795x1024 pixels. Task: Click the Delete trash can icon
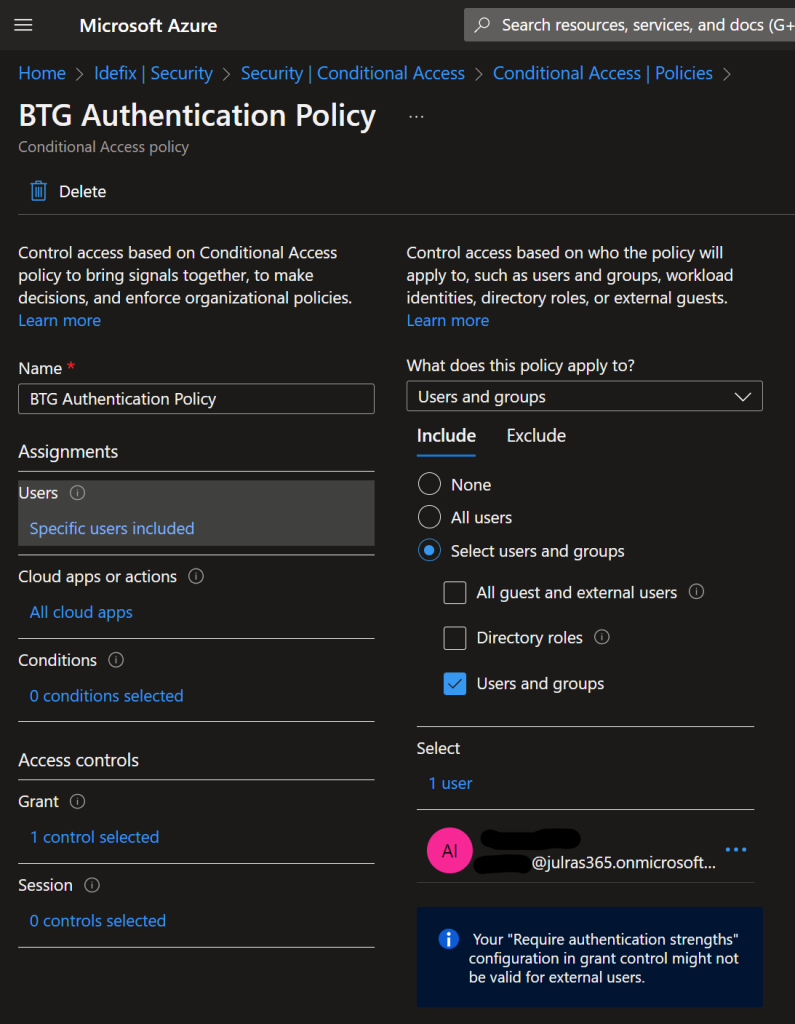[x=39, y=191]
